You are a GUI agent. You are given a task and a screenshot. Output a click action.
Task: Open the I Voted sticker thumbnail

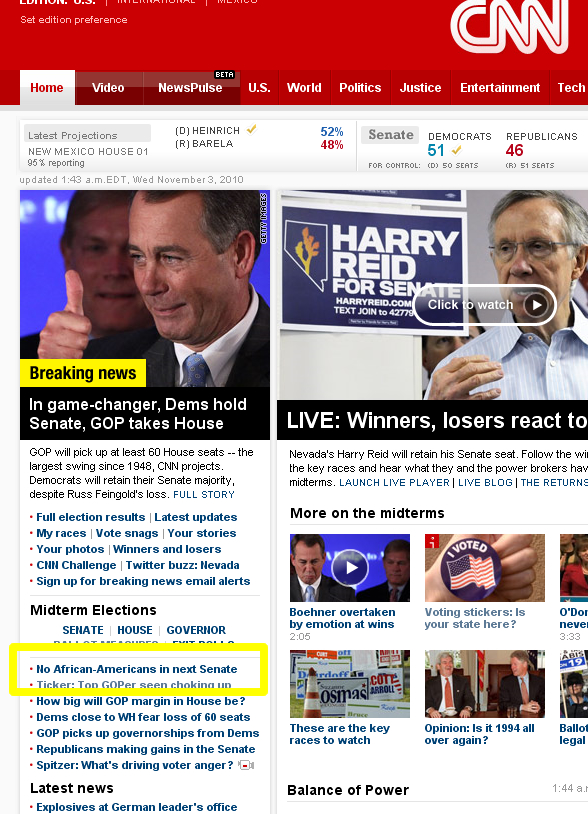485,567
